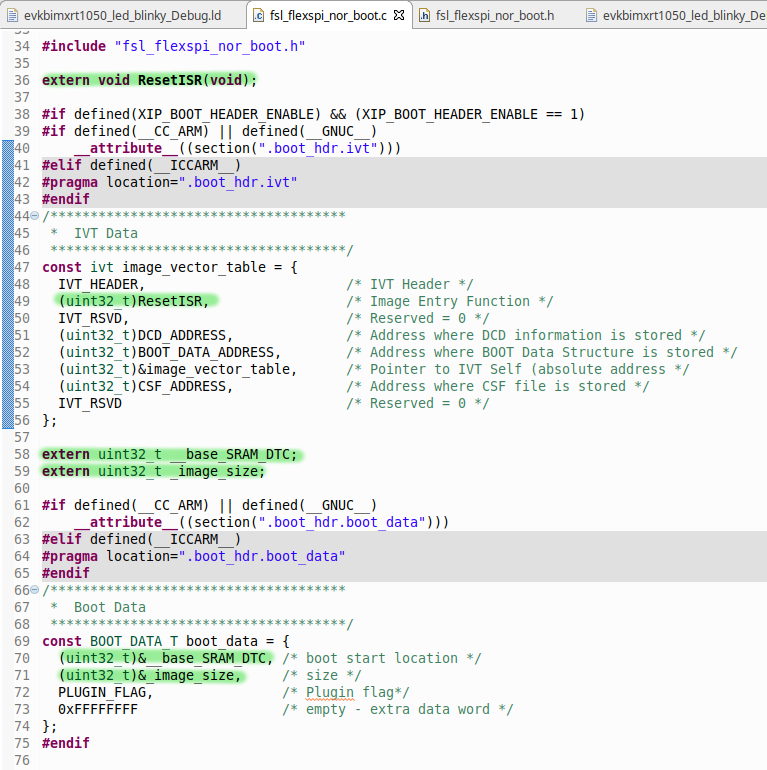
Task: Open the fsl_flexspi_nor_boot.h tab
Action: click(495, 16)
